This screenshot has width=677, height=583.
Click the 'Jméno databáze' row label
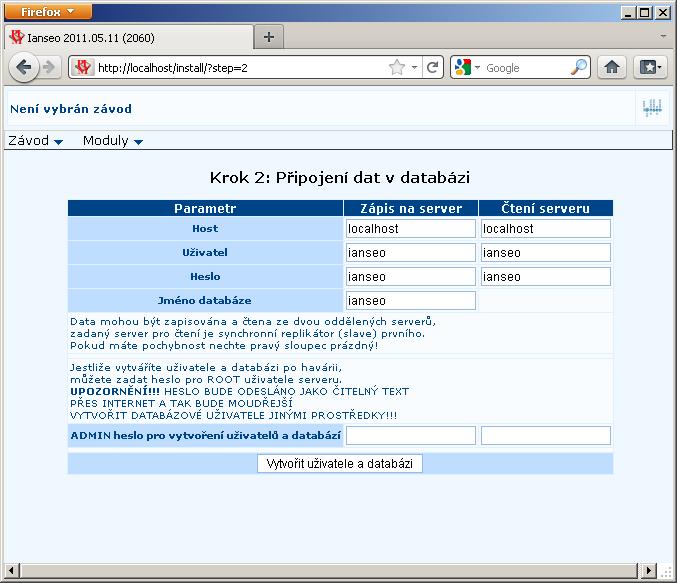point(205,301)
